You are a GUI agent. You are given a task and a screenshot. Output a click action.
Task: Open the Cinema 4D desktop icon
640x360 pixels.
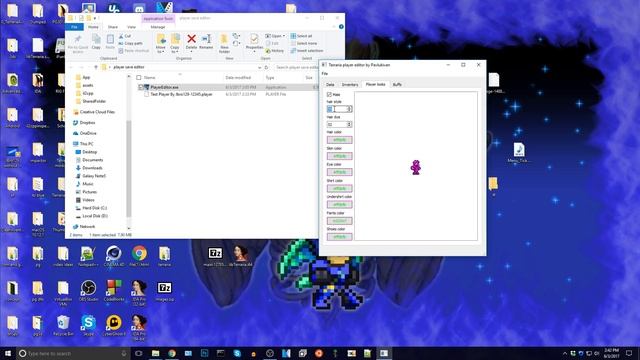tap(114, 256)
